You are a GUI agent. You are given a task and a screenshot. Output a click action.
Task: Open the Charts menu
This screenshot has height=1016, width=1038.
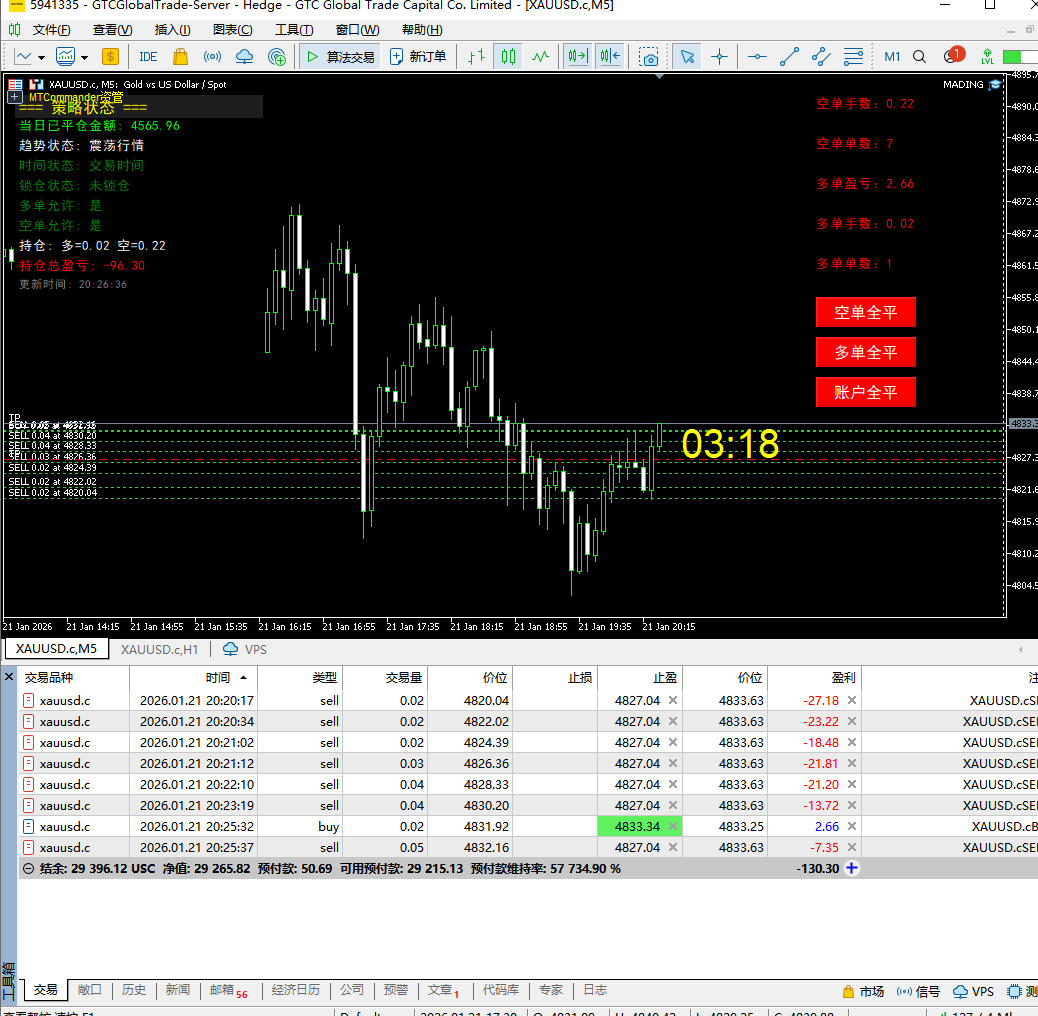(232, 30)
